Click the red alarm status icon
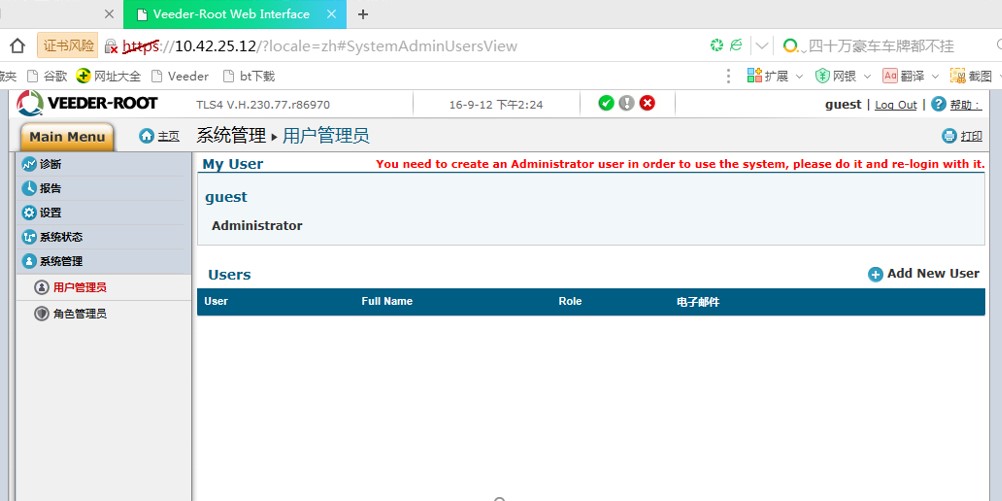Image resolution: width=1002 pixels, height=501 pixels. 647,103
